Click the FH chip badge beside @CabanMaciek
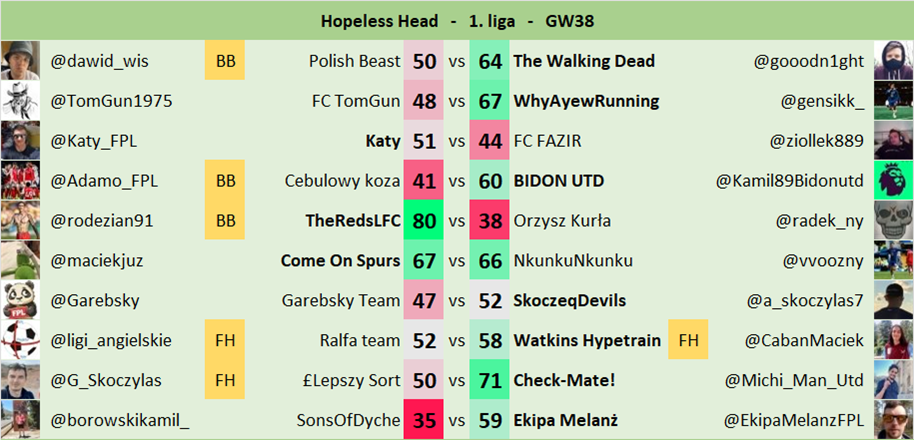The width and height of the screenshot is (914, 440). (x=687, y=341)
